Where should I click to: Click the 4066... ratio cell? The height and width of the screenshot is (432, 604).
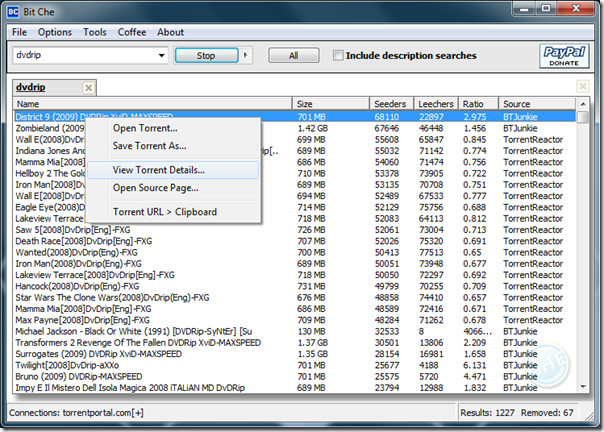tap(477, 331)
